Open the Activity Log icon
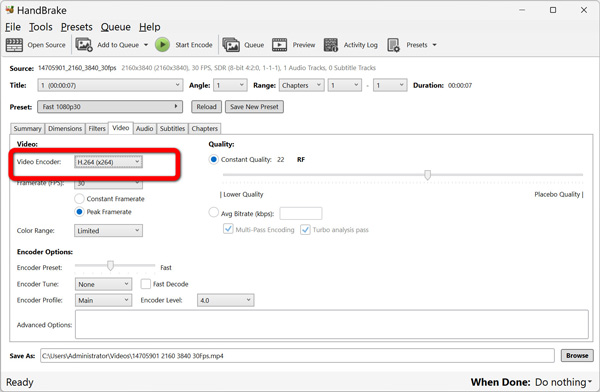Image resolution: width=600 pixels, height=392 pixels. (x=331, y=45)
